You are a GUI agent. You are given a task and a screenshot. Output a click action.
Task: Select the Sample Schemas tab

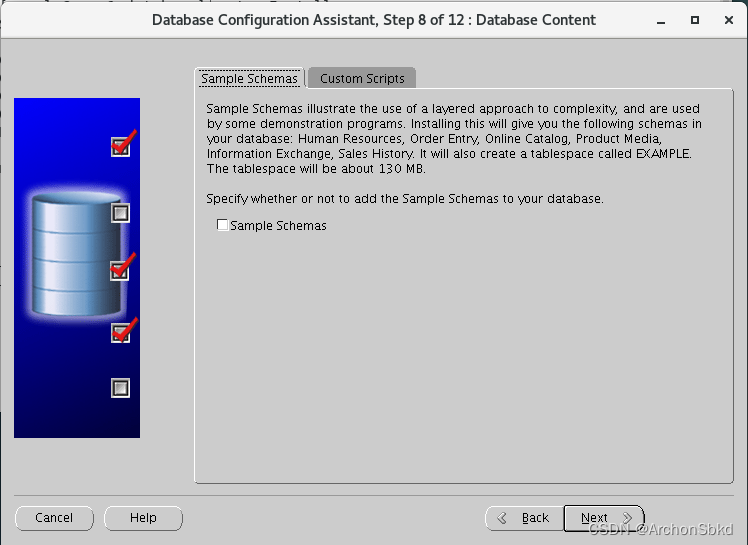[x=249, y=78]
